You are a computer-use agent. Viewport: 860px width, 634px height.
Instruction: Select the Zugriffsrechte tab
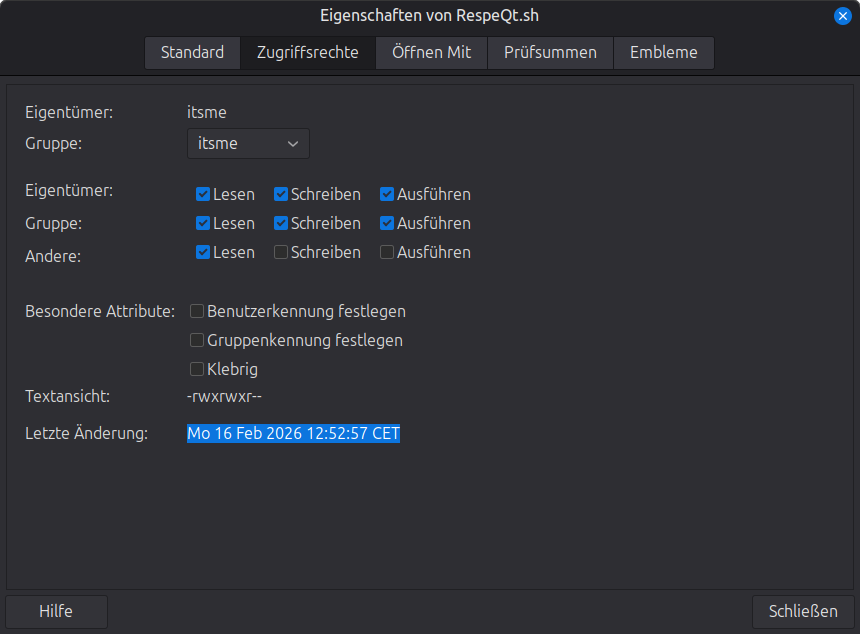coord(307,53)
